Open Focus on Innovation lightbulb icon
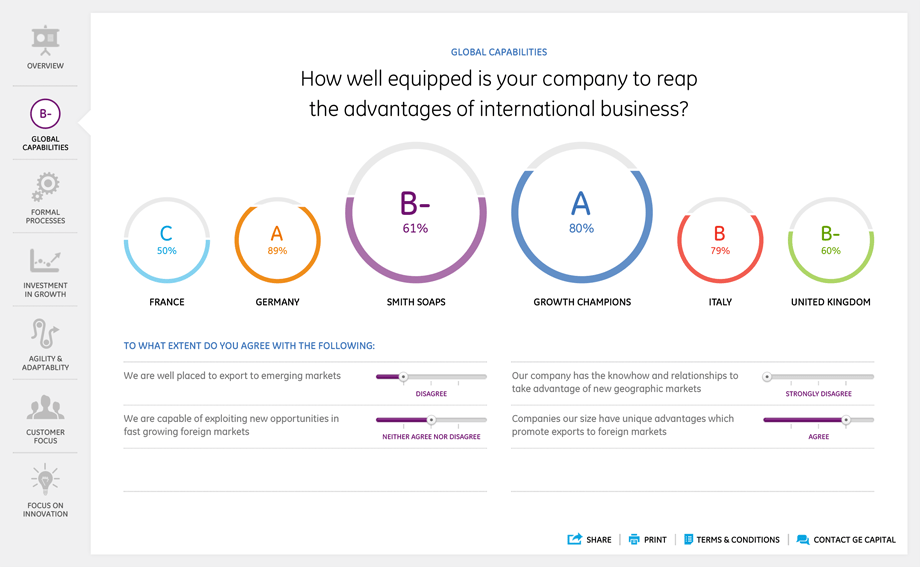Viewport: 920px width, 567px height. click(x=45, y=480)
